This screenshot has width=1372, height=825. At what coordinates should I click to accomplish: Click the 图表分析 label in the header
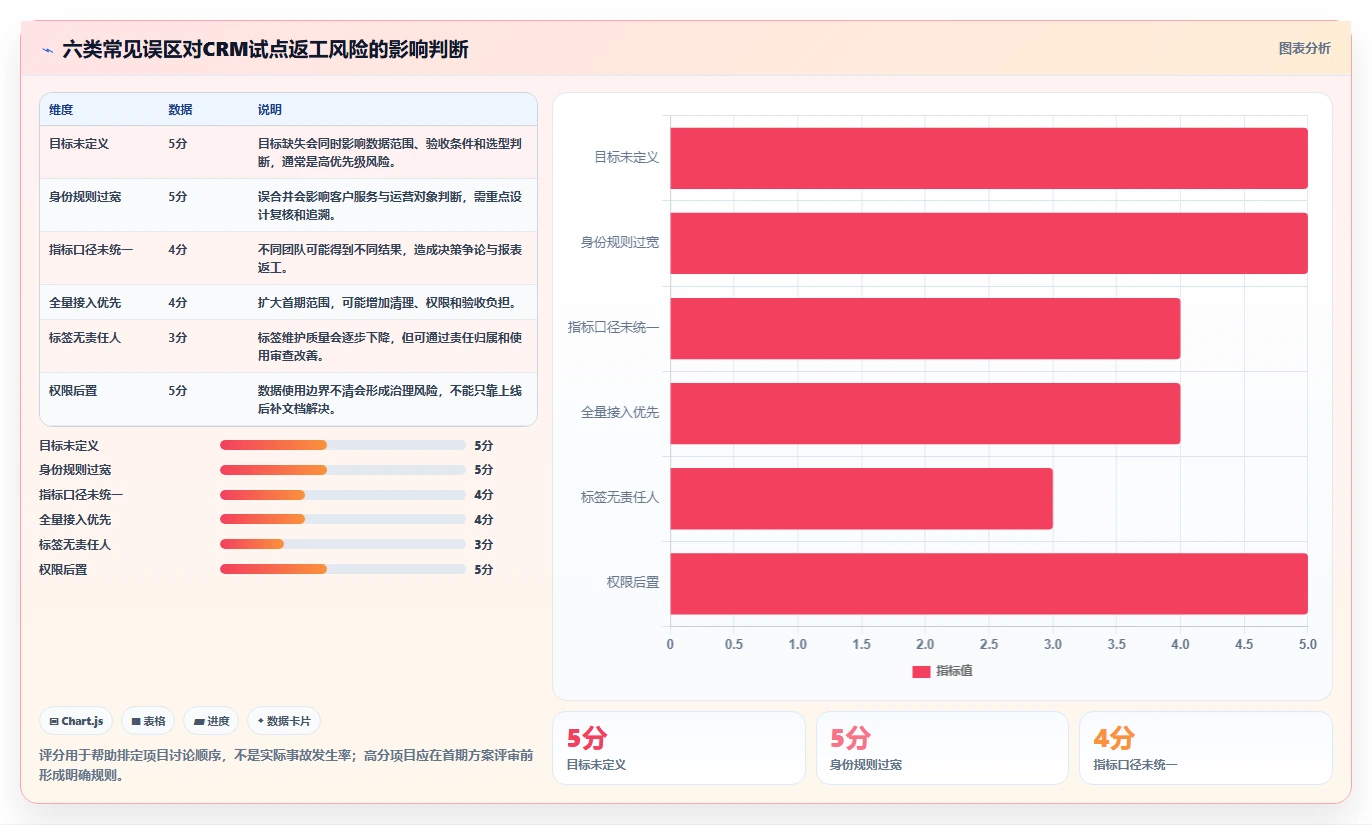point(1304,48)
